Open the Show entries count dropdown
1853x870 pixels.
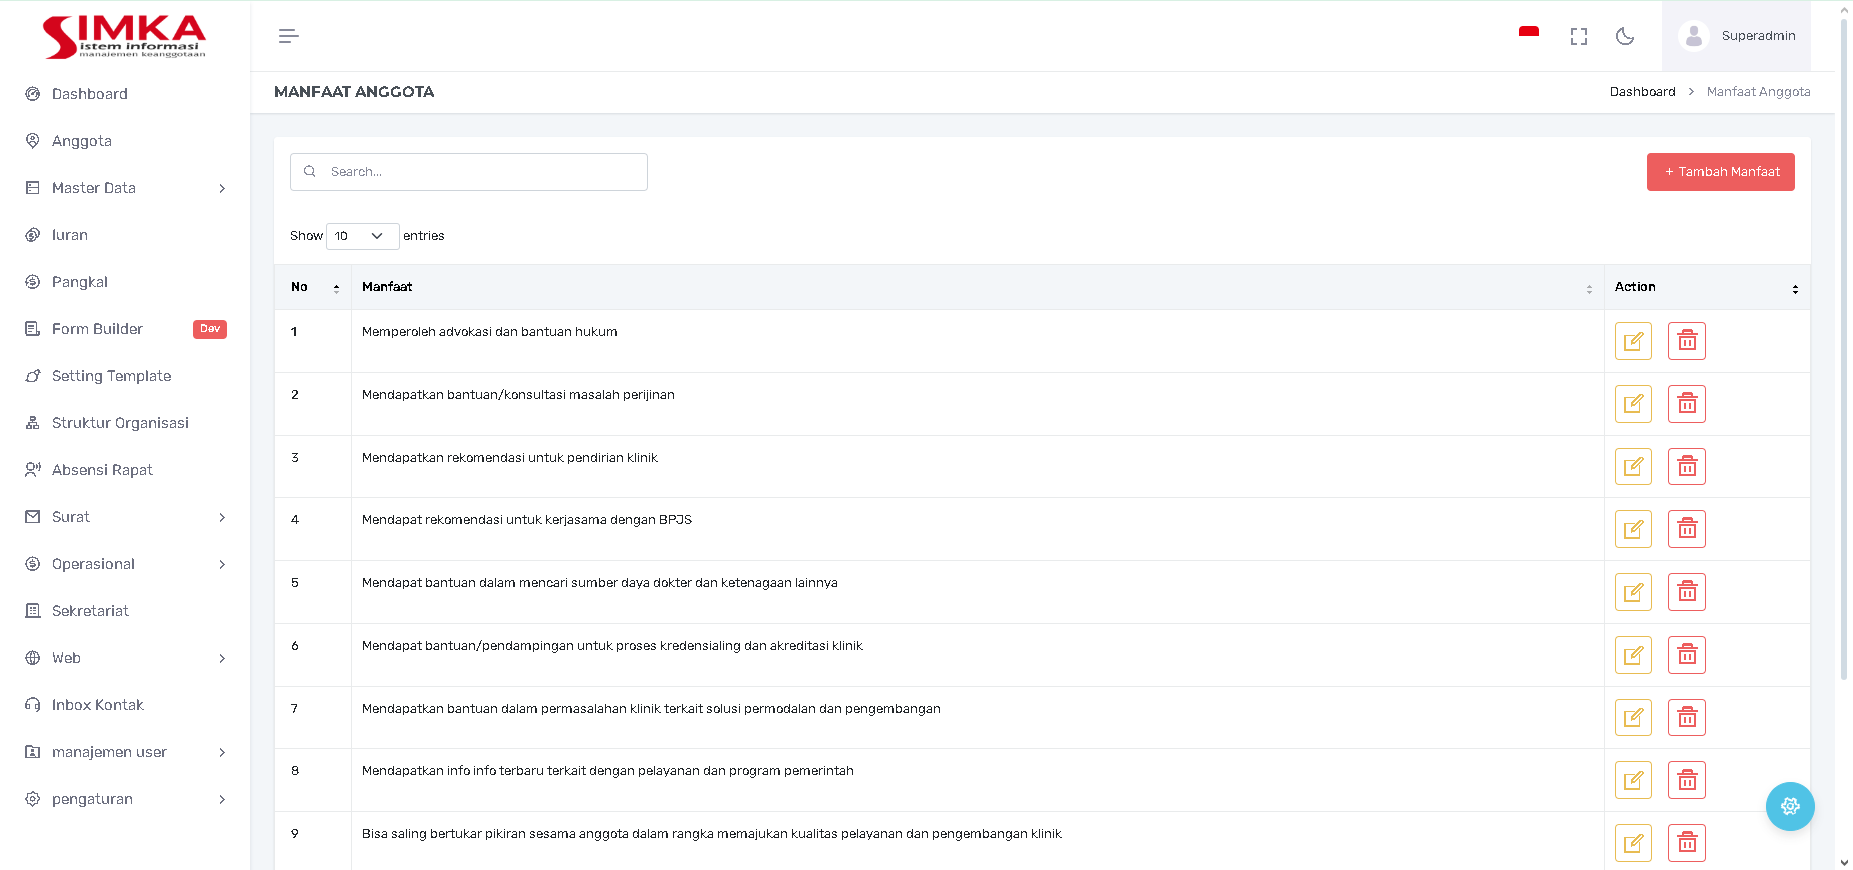[362, 236]
